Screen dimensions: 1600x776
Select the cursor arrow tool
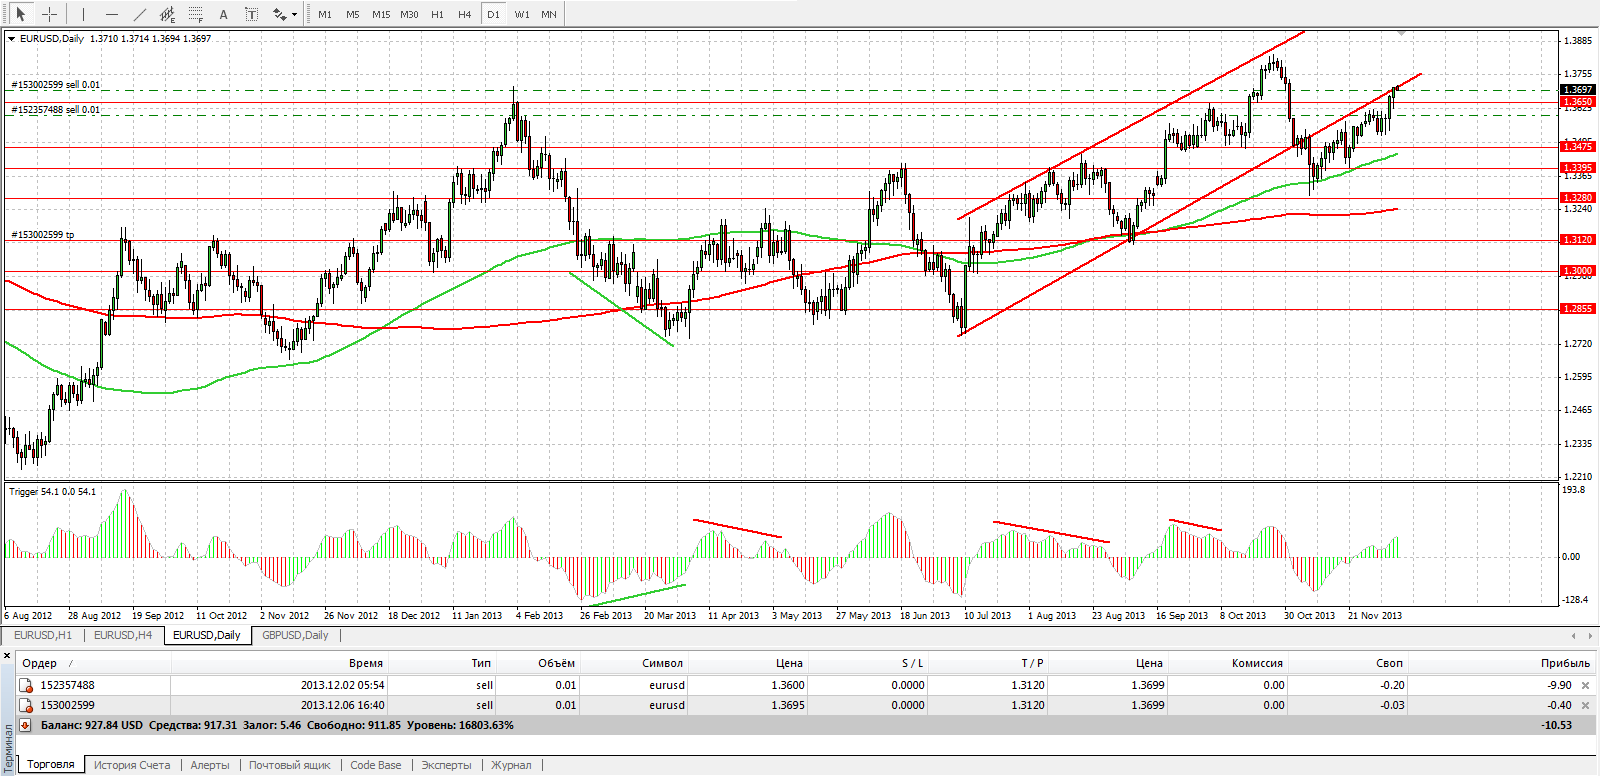(x=21, y=14)
